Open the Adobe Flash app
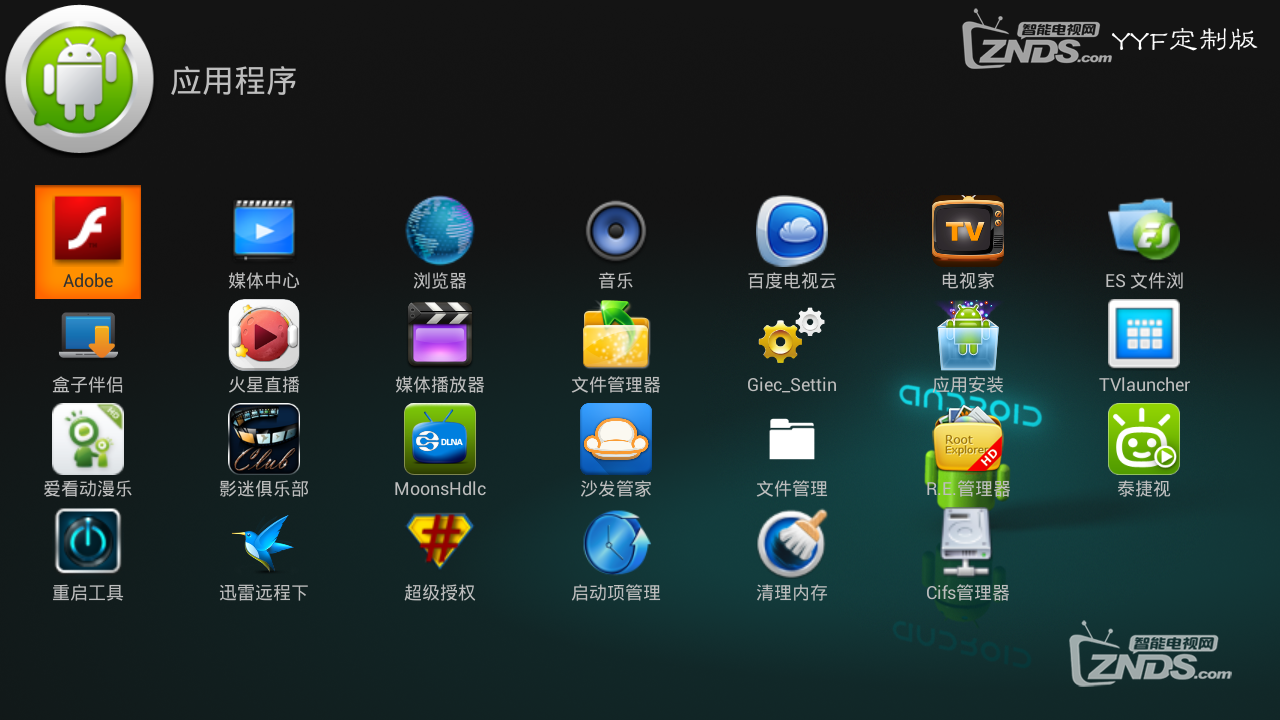The height and width of the screenshot is (720, 1280). pyautogui.click(x=88, y=242)
